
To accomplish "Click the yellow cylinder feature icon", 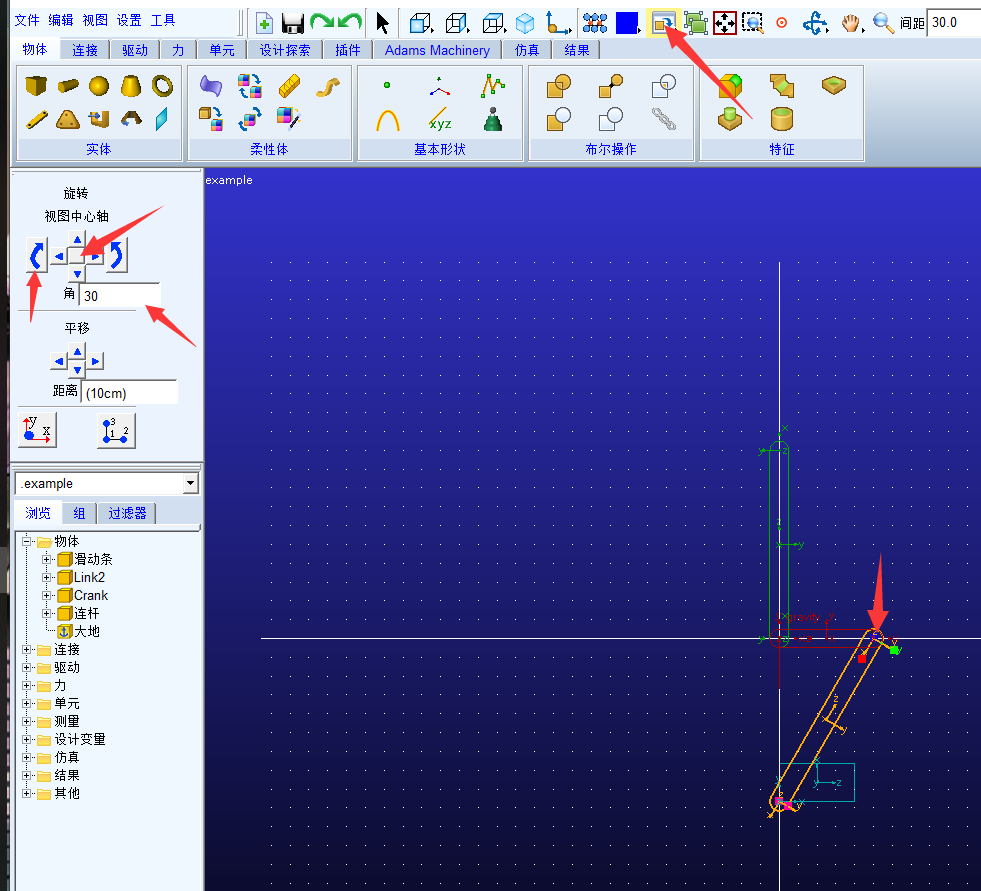I will click(782, 120).
